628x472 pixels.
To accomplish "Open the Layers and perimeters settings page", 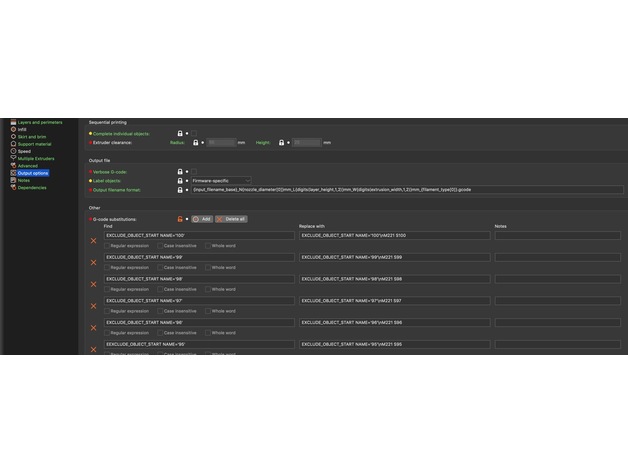I will point(40,122).
